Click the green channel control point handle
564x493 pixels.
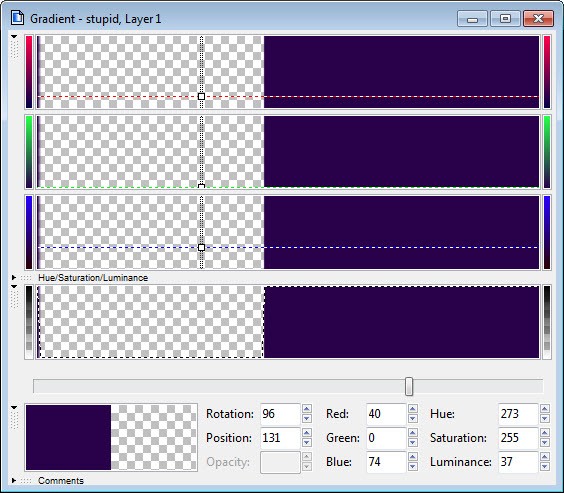[x=201, y=186]
